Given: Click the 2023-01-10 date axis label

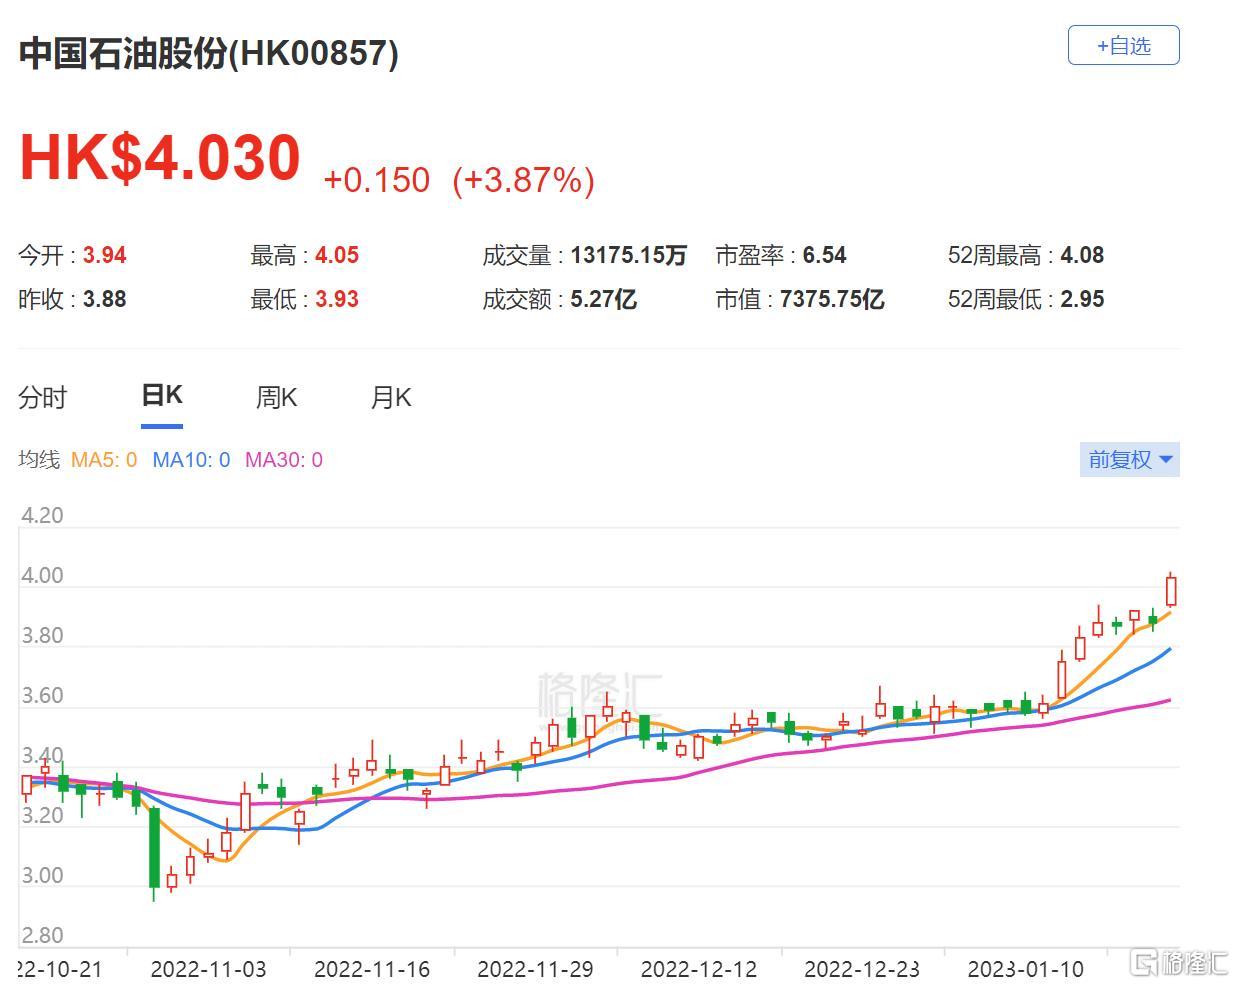Looking at the screenshot, I should point(1026,969).
